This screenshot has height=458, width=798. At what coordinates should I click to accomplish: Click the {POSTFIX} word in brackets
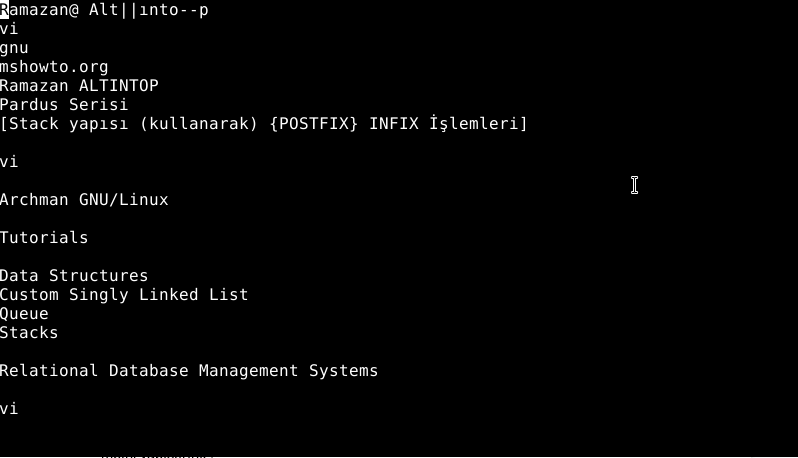[x=314, y=124]
